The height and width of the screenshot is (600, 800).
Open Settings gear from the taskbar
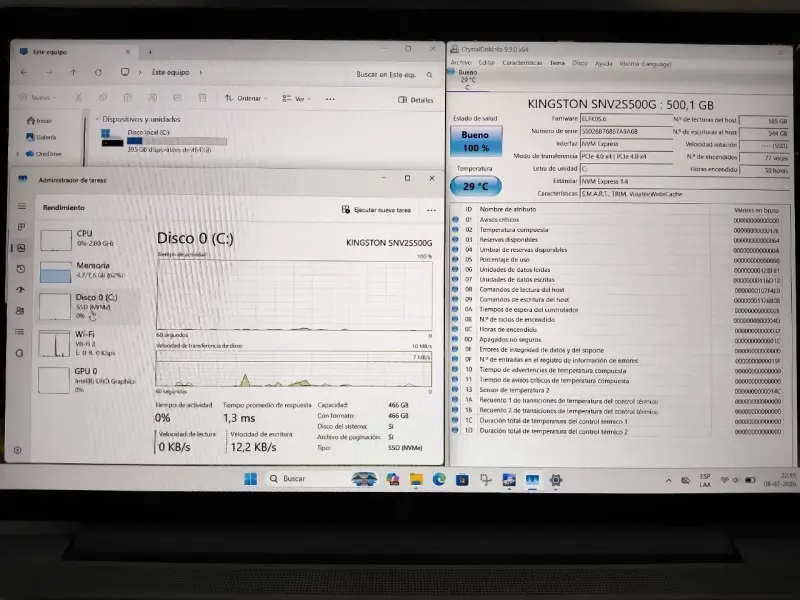click(x=556, y=480)
